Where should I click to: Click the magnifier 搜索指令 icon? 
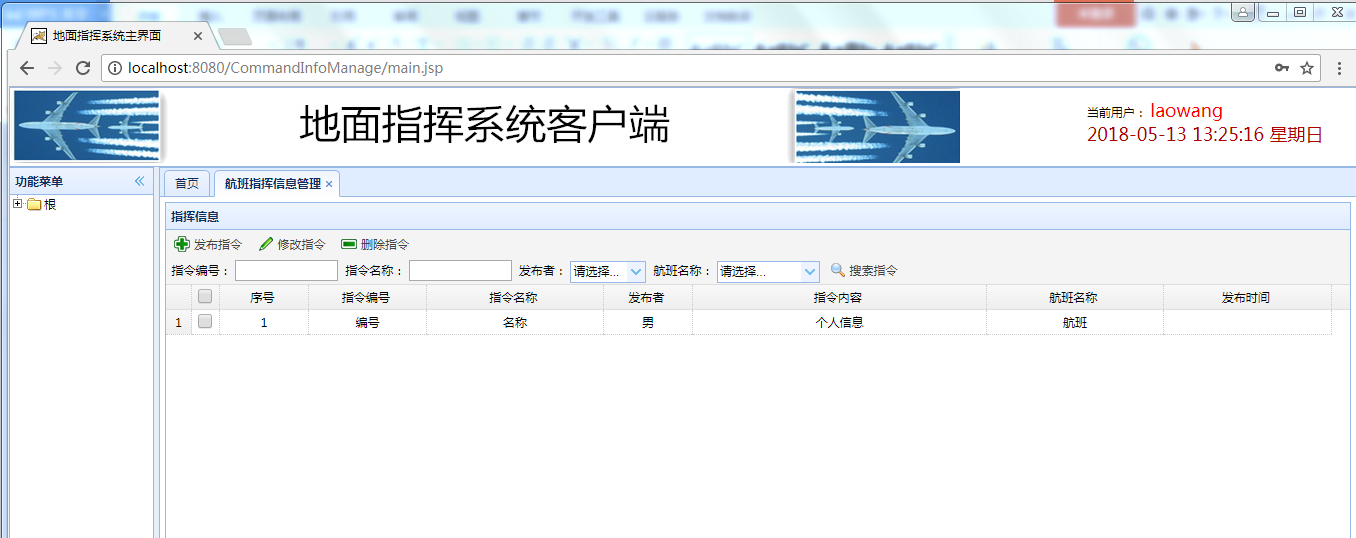(x=838, y=270)
